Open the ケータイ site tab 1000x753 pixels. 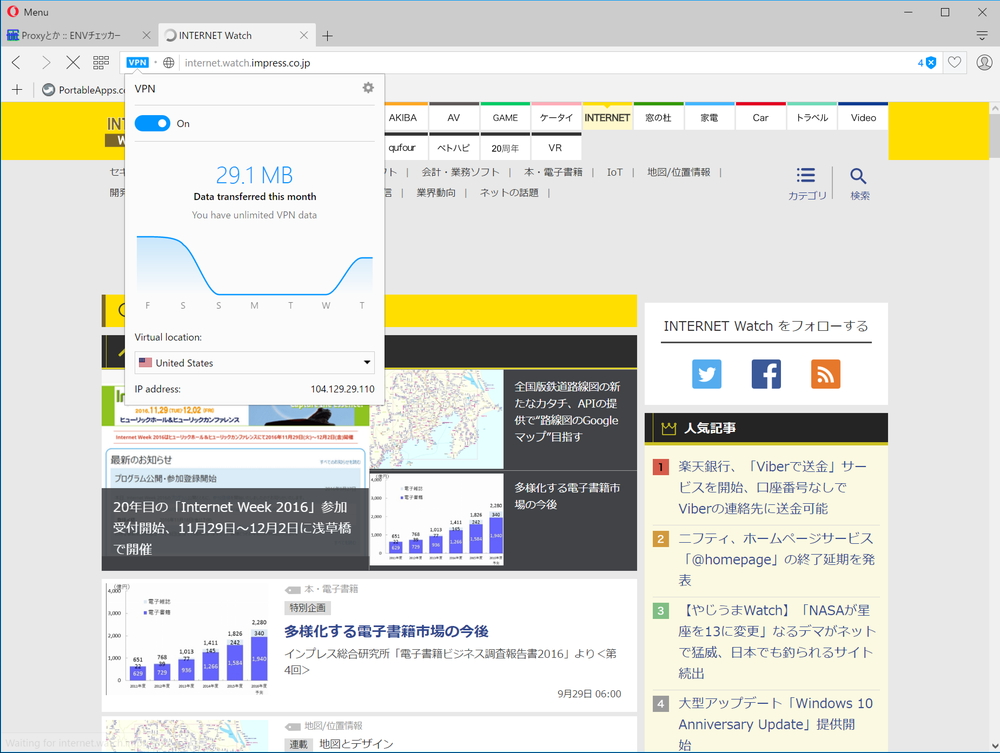(x=556, y=117)
